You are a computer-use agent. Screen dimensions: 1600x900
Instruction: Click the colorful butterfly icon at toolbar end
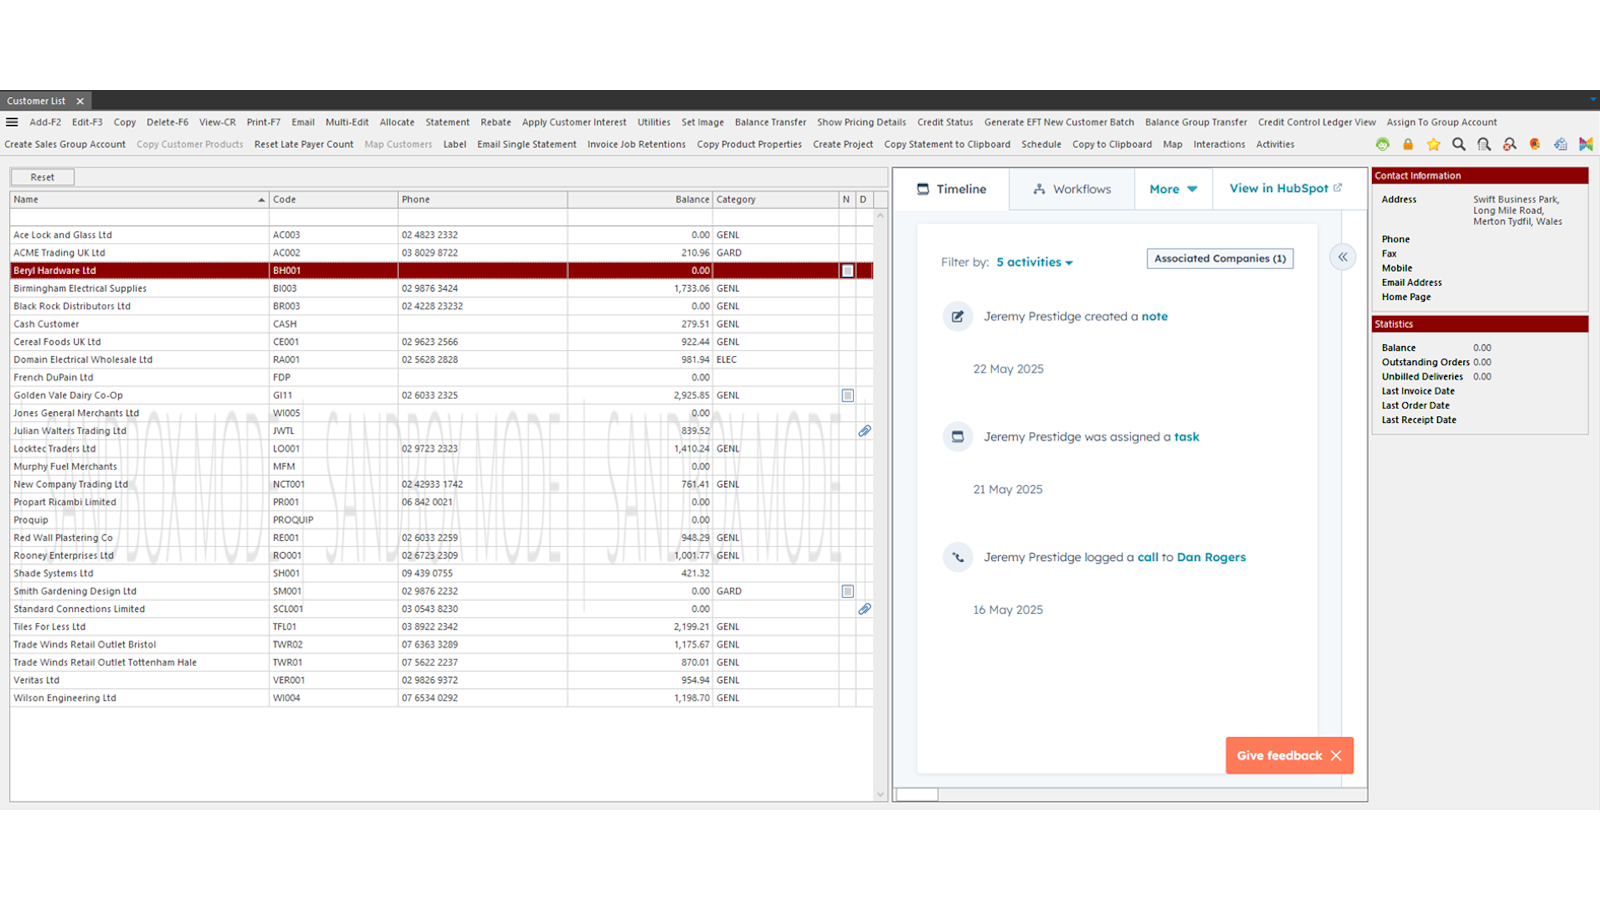click(1585, 144)
